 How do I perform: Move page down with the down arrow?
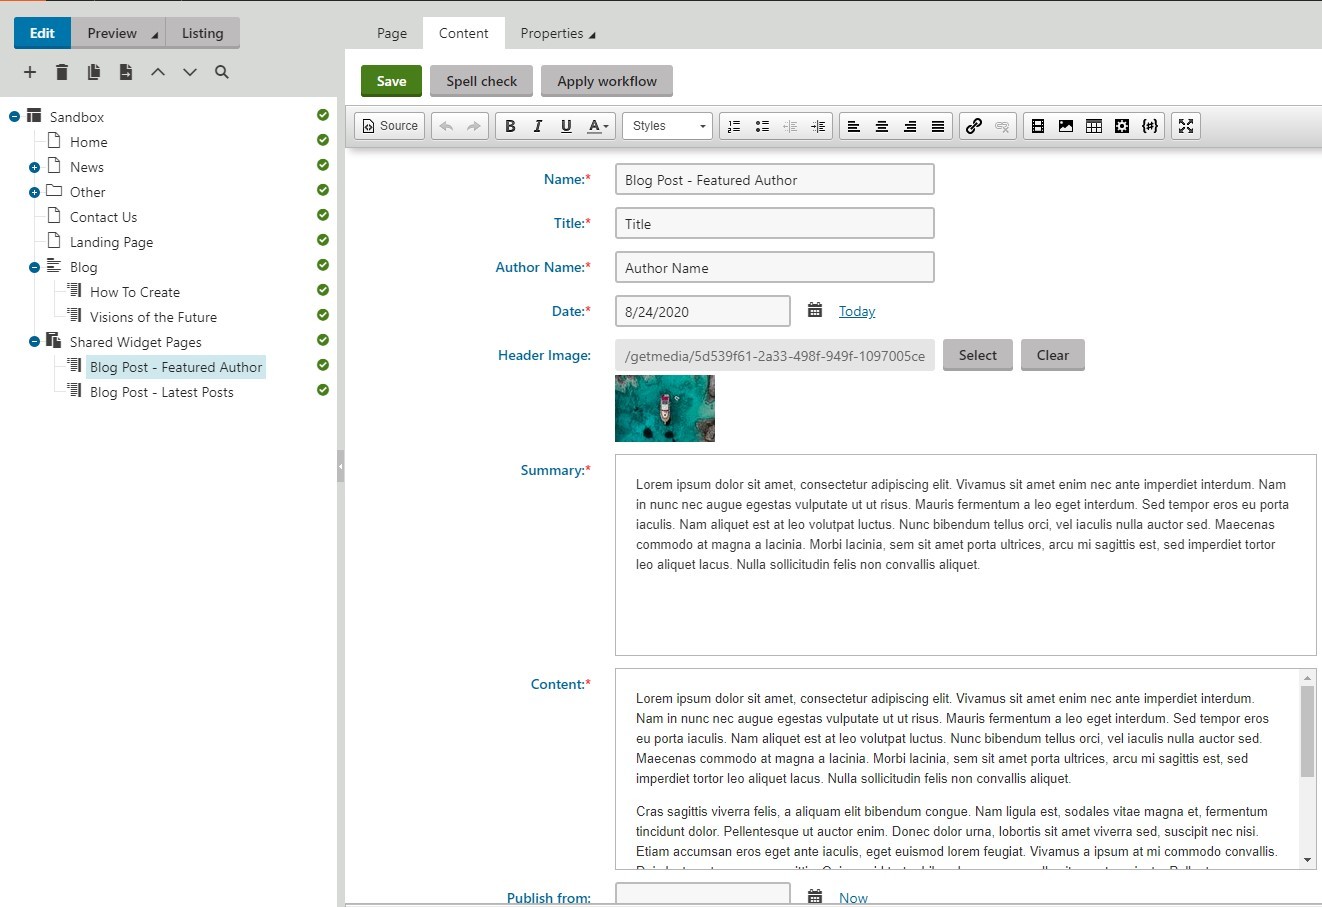(x=190, y=72)
